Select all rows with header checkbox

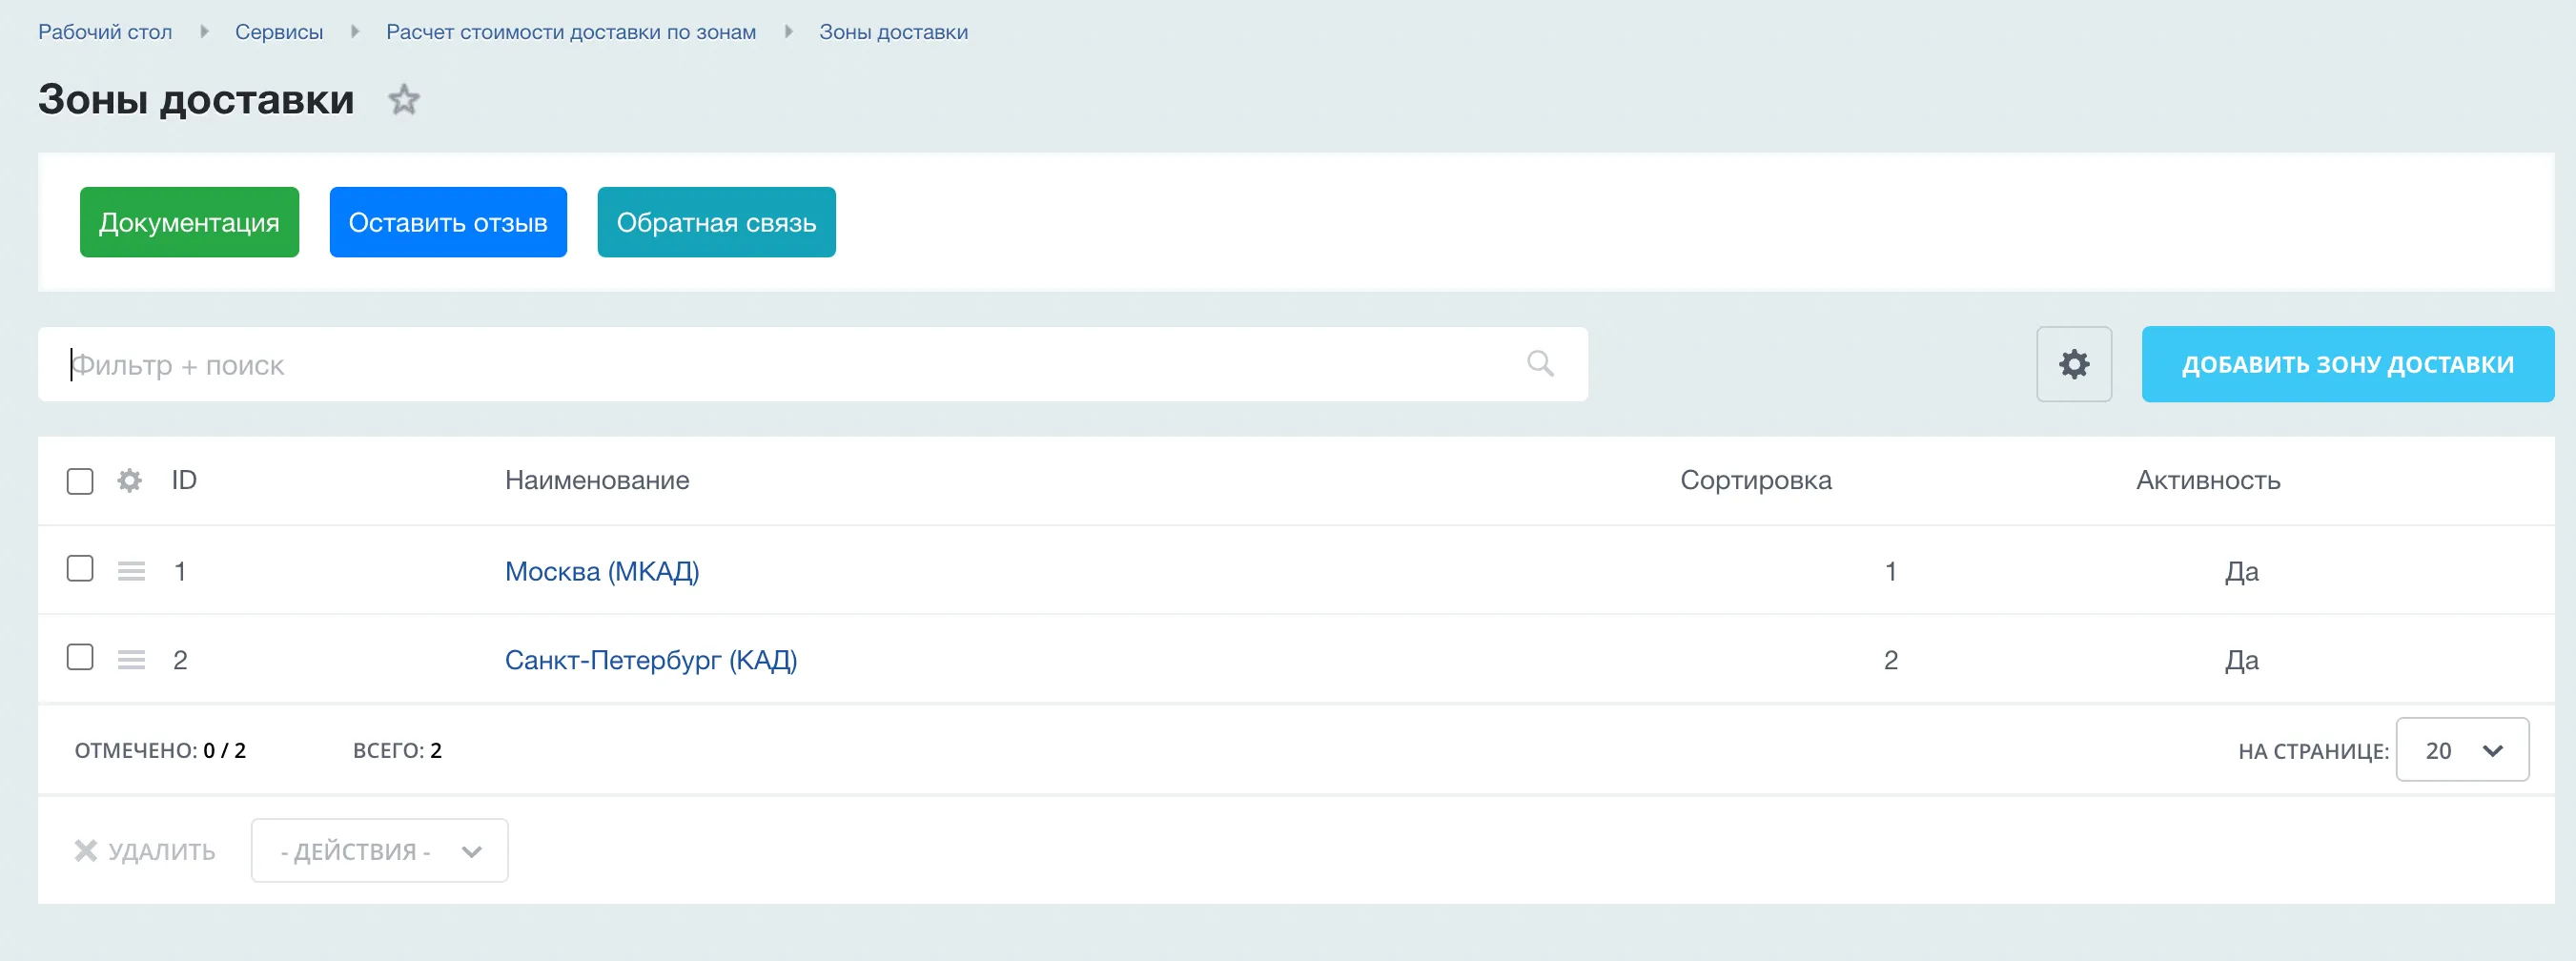(80, 481)
